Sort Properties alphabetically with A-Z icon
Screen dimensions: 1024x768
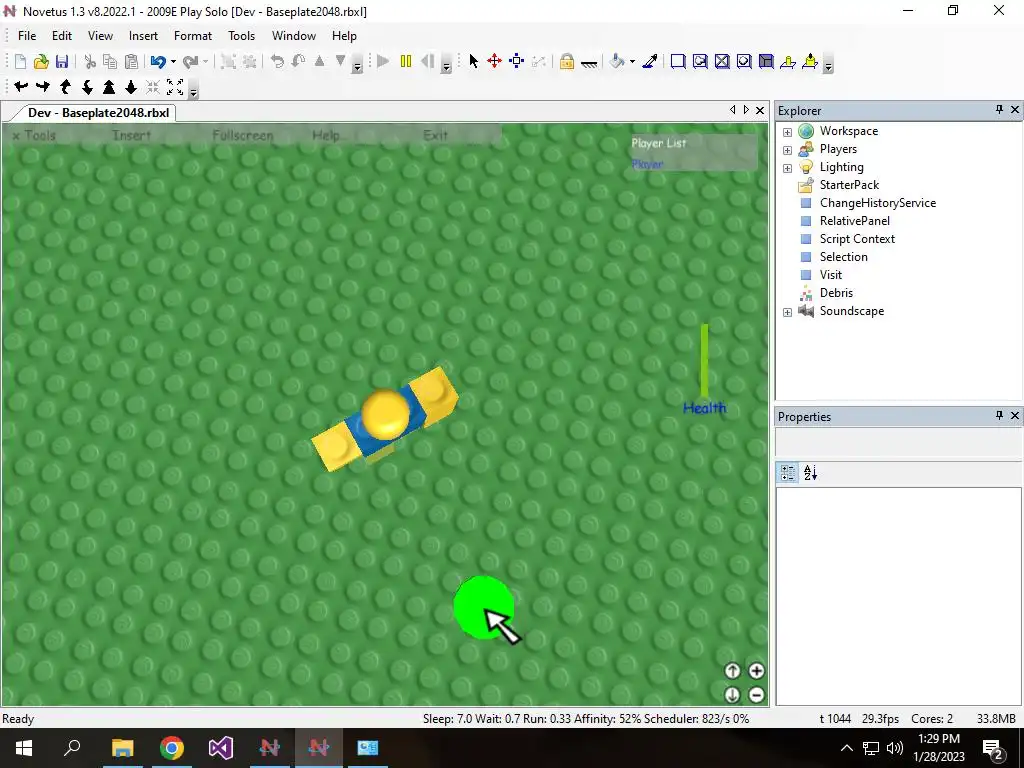tap(810, 473)
